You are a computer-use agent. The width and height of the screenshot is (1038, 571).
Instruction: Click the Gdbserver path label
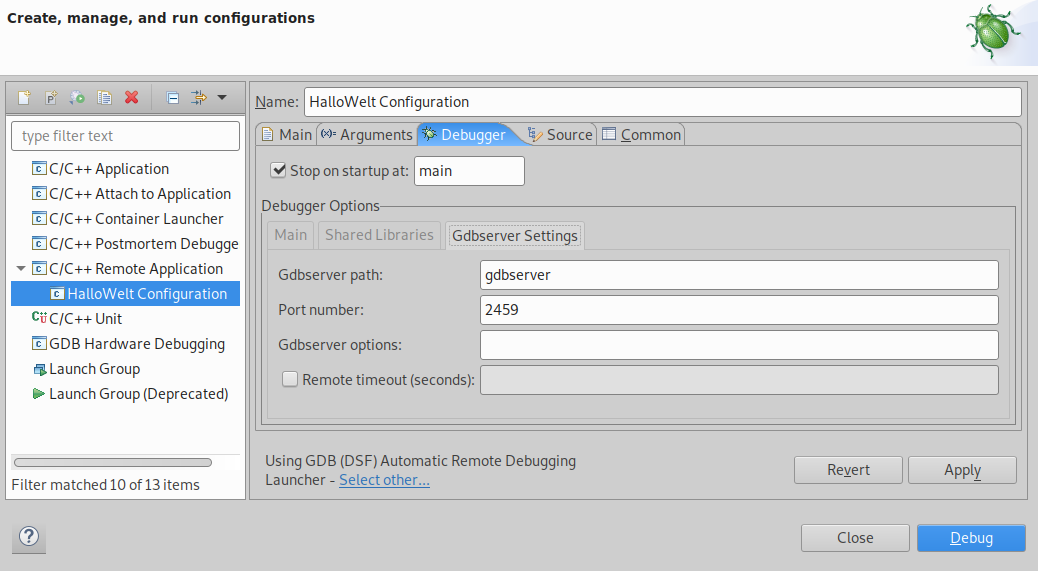pos(330,275)
